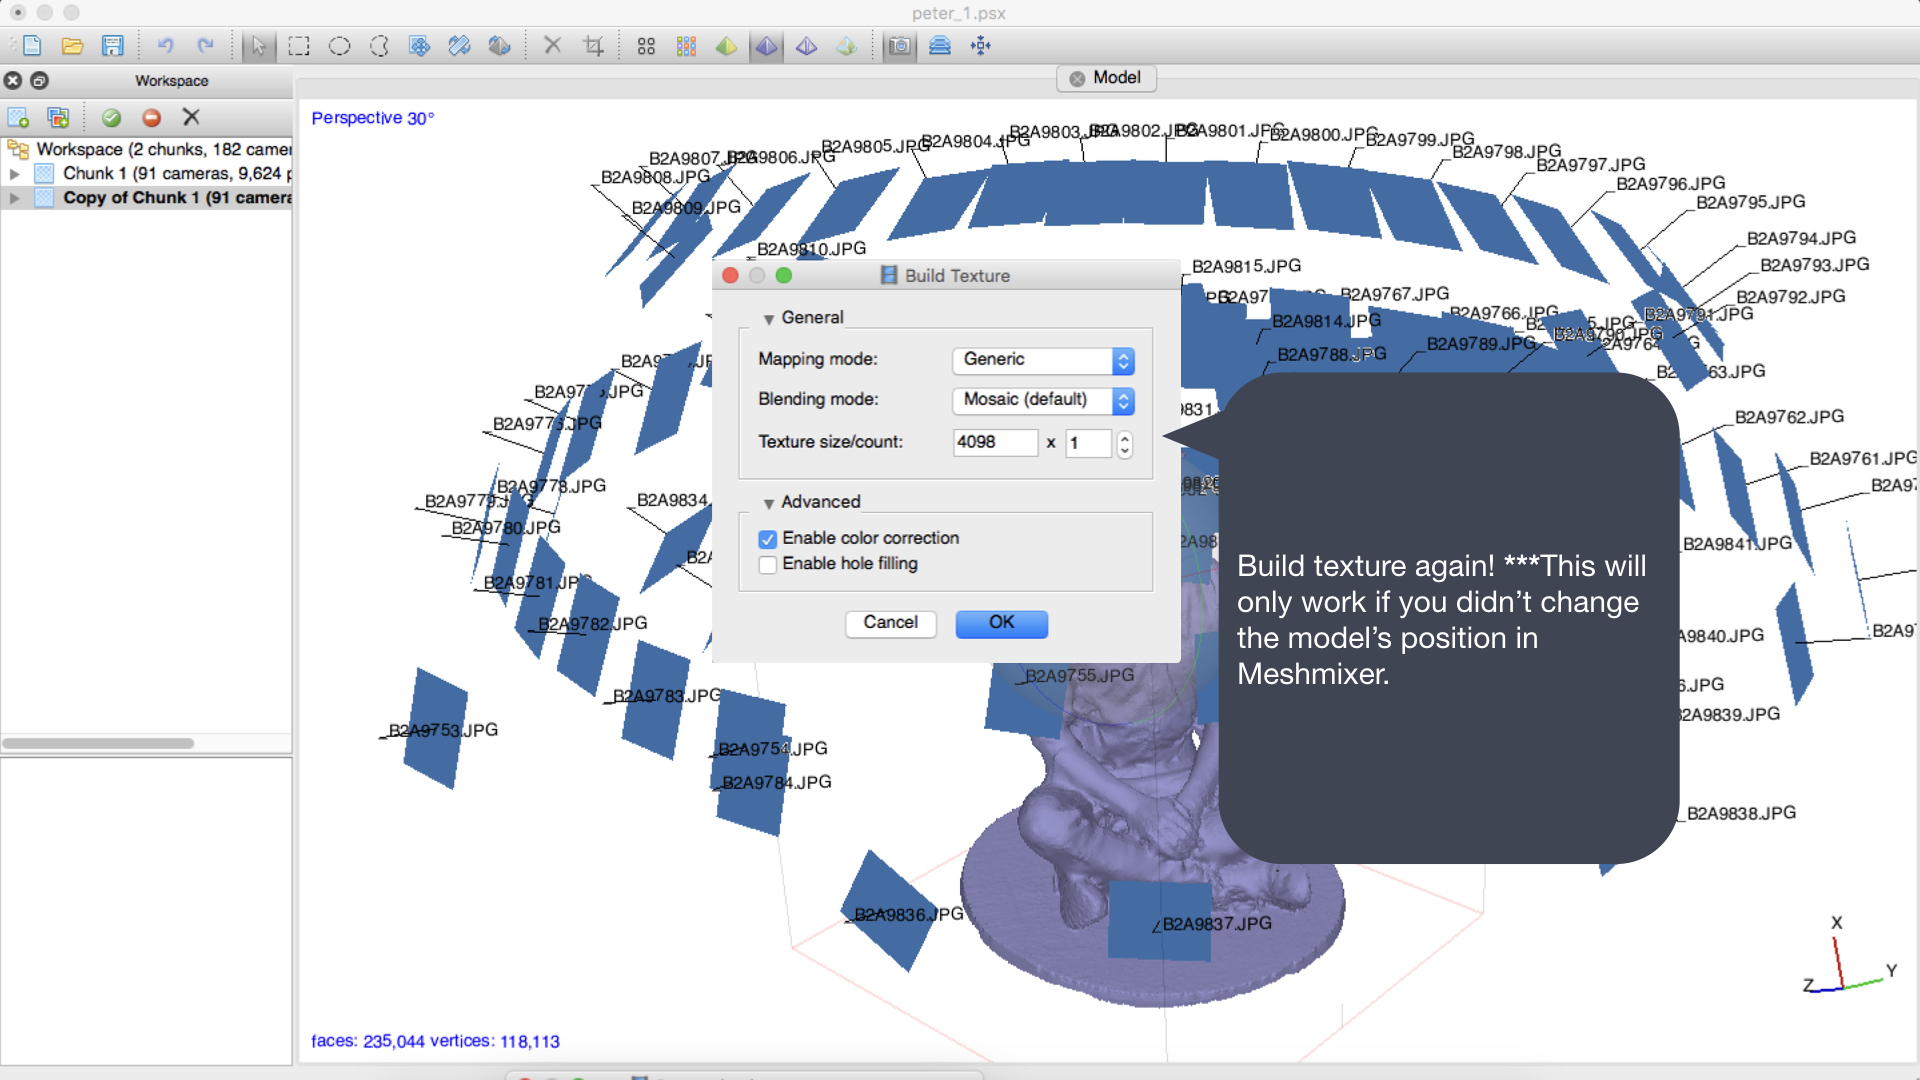Viewport: 1920px width, 1080px height.
Task: Toggle Show Cameras toolbar icon
Action: click(900, 46)
